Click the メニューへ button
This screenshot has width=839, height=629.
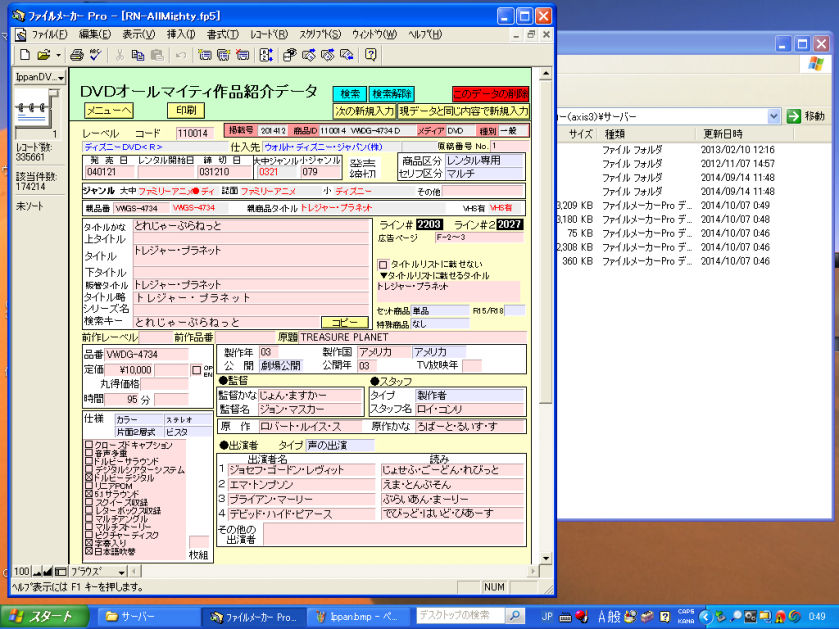click(x=109, y=111)
